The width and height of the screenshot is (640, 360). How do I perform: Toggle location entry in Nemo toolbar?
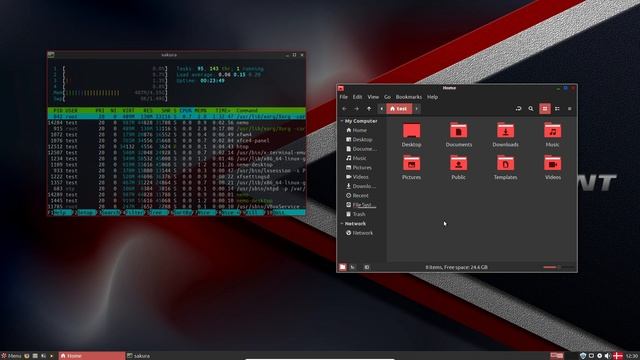pyautogui.click(x=518, y=109)
